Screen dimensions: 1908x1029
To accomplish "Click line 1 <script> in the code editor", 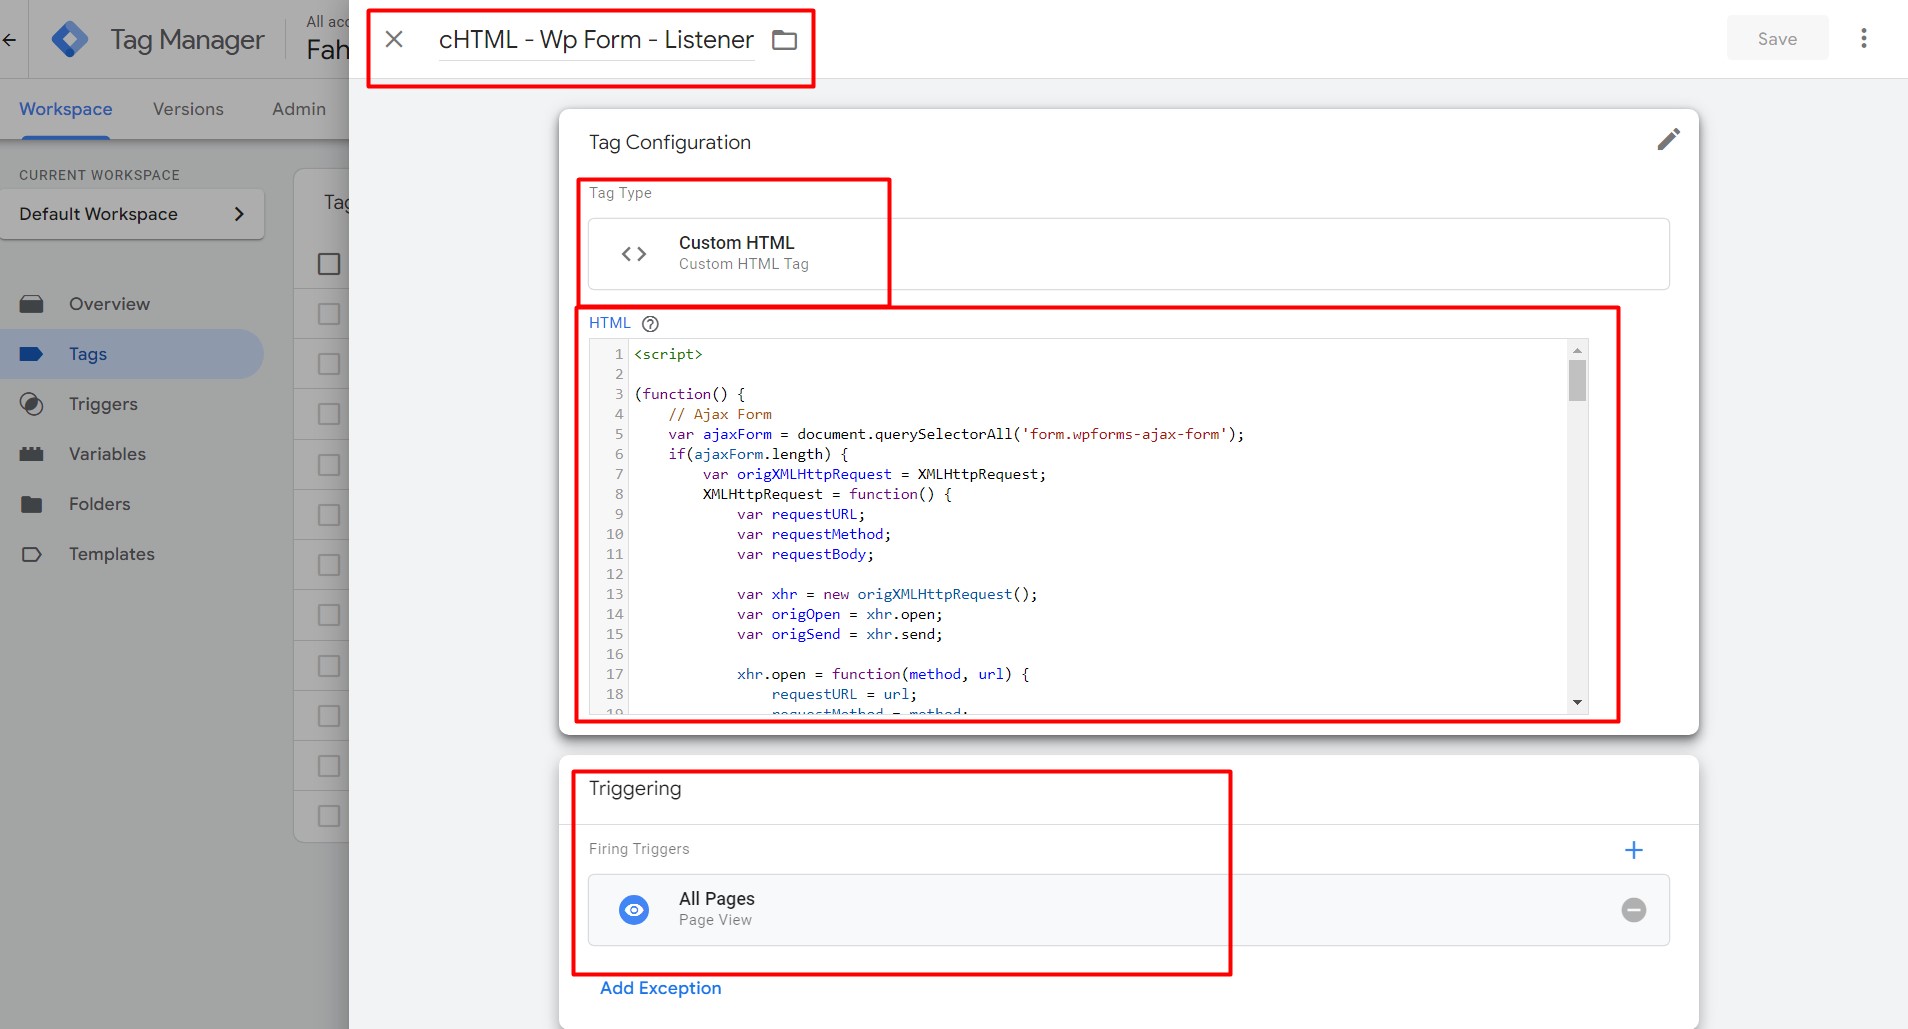I will 669,354.
